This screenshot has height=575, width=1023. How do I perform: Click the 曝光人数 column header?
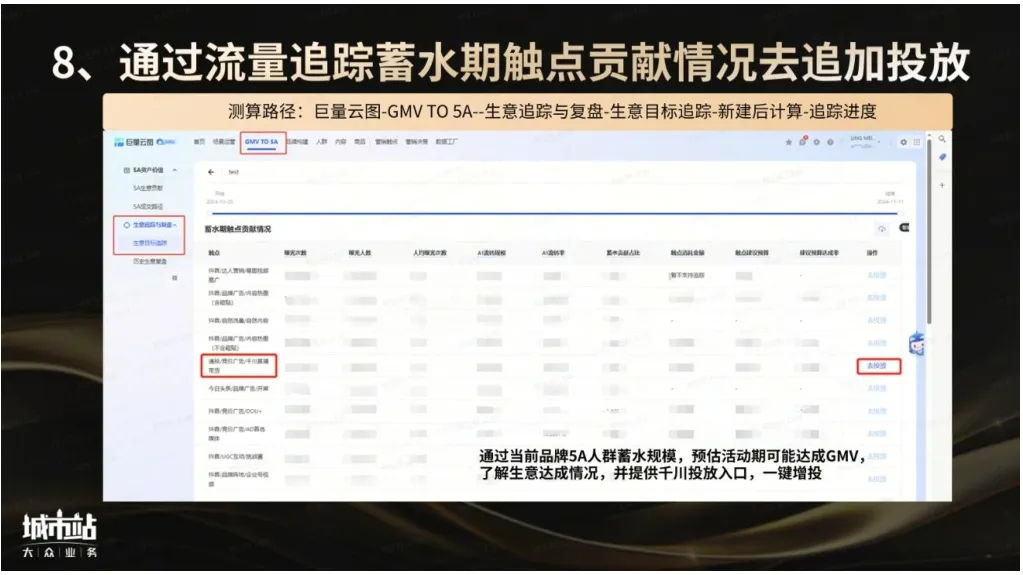tap(359, 253)
